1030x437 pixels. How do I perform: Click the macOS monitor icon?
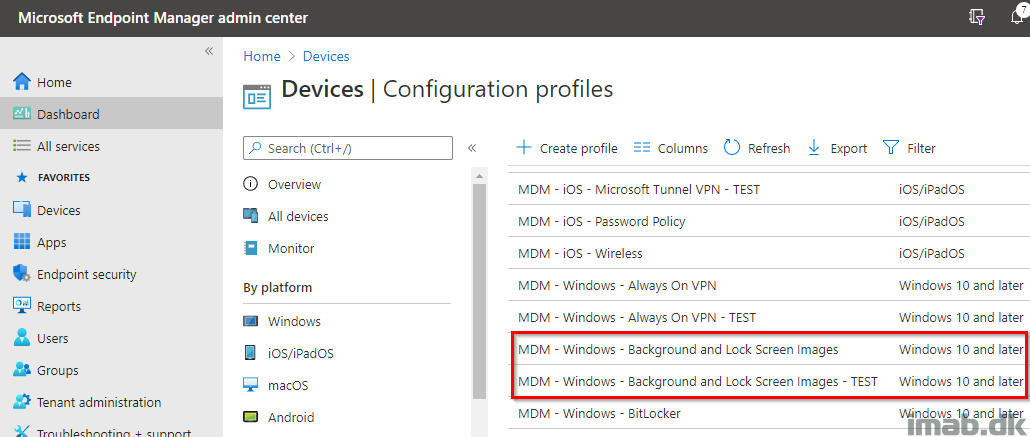click(250, 385)
